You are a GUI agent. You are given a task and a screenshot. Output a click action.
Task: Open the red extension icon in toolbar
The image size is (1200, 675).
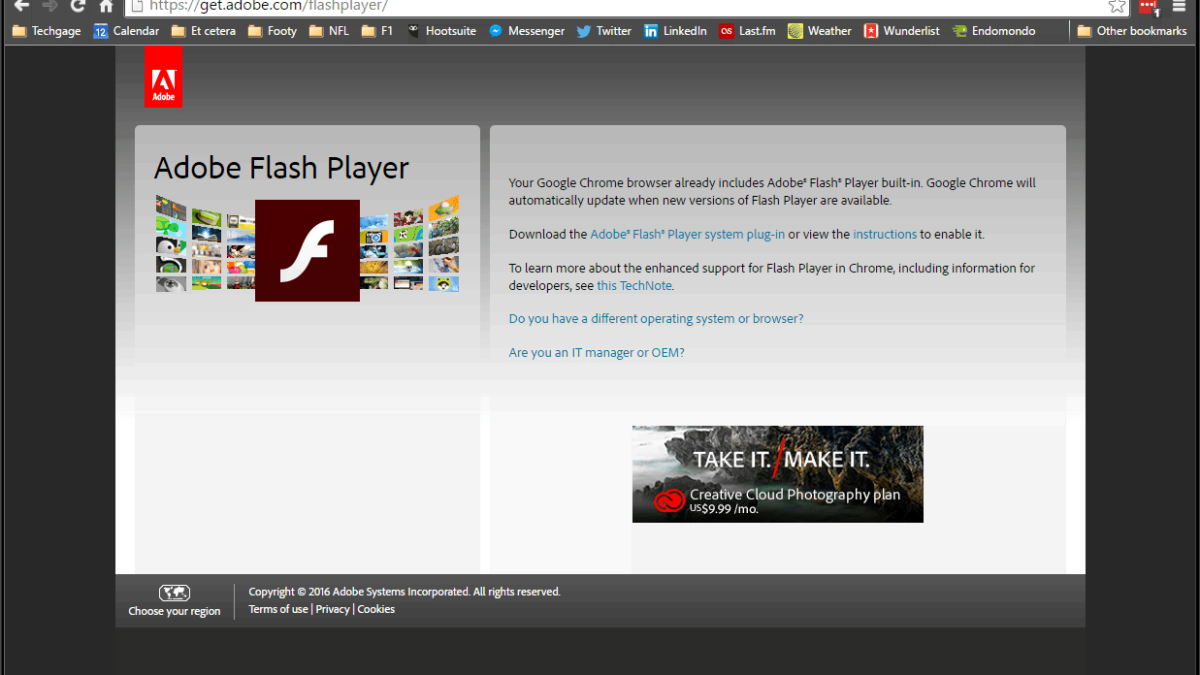click(x=1149, y=7)
